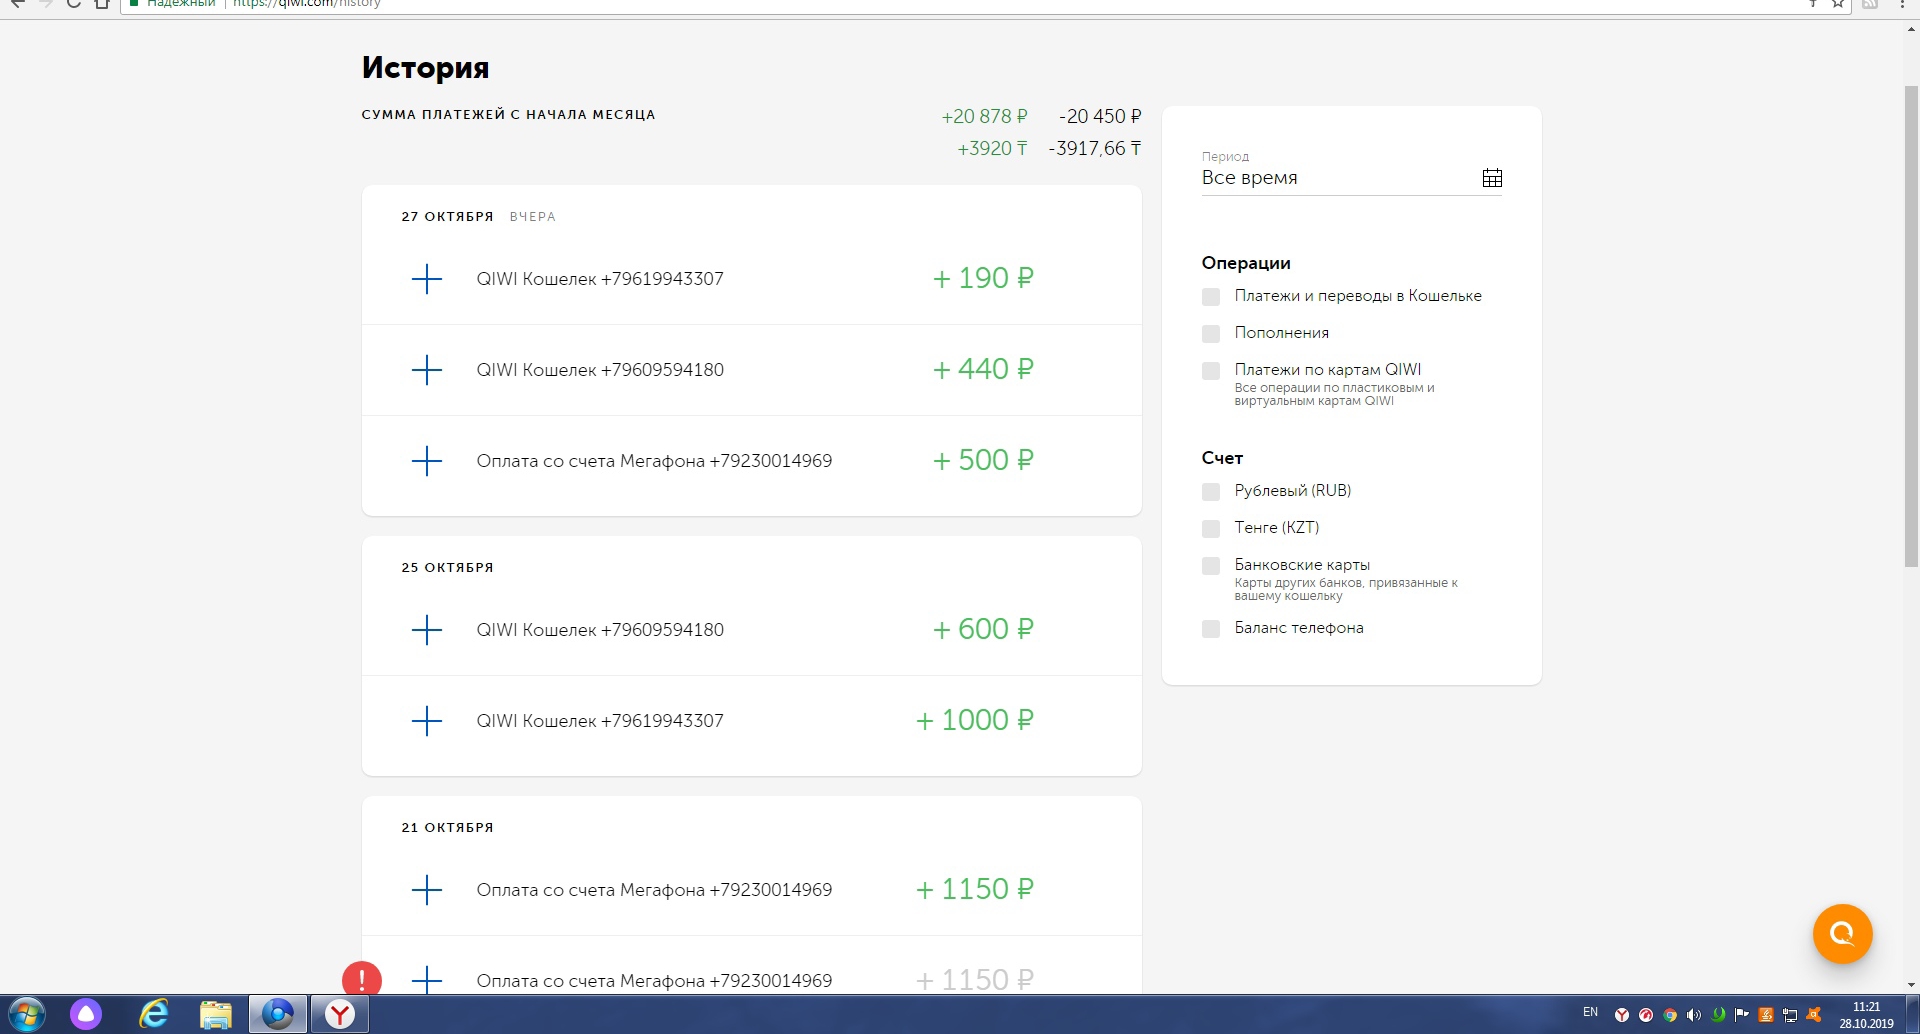1920x1034 pixels.
Task: Click the +440 ₽ payment amount
Action: (x=982, y=369)
